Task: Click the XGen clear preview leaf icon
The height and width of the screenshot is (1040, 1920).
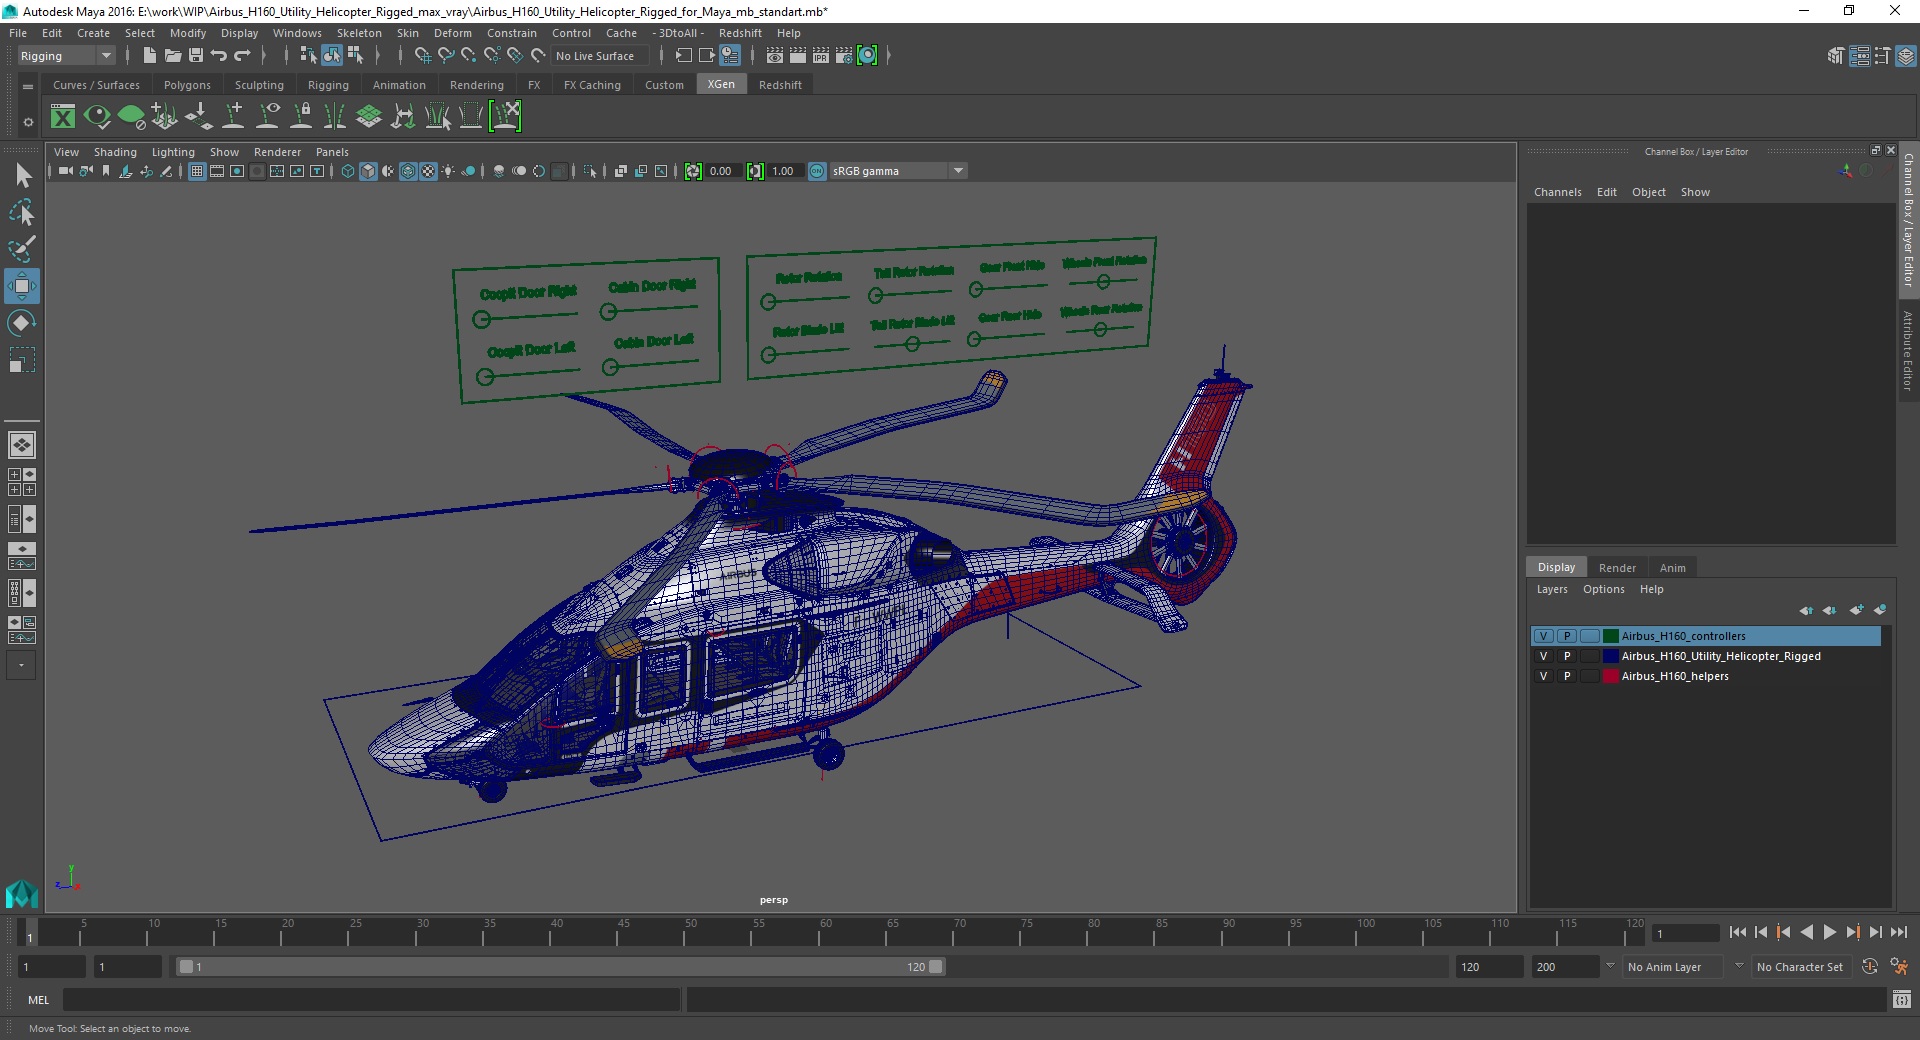Action: (131, 117)
